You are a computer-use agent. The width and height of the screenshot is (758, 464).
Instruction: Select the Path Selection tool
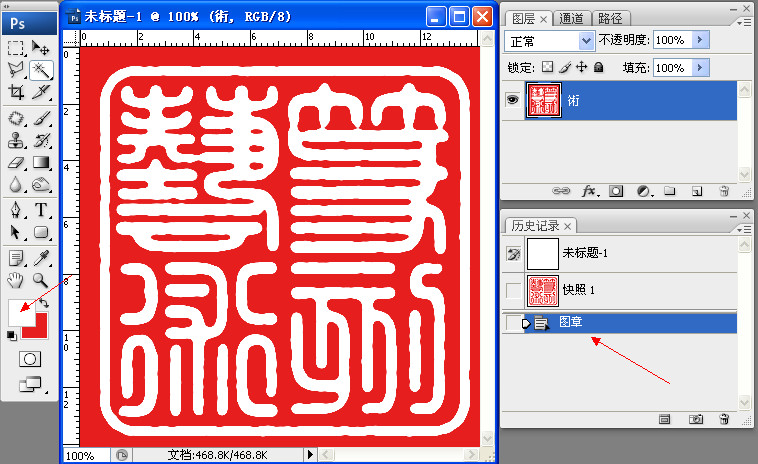click(15, 232)
